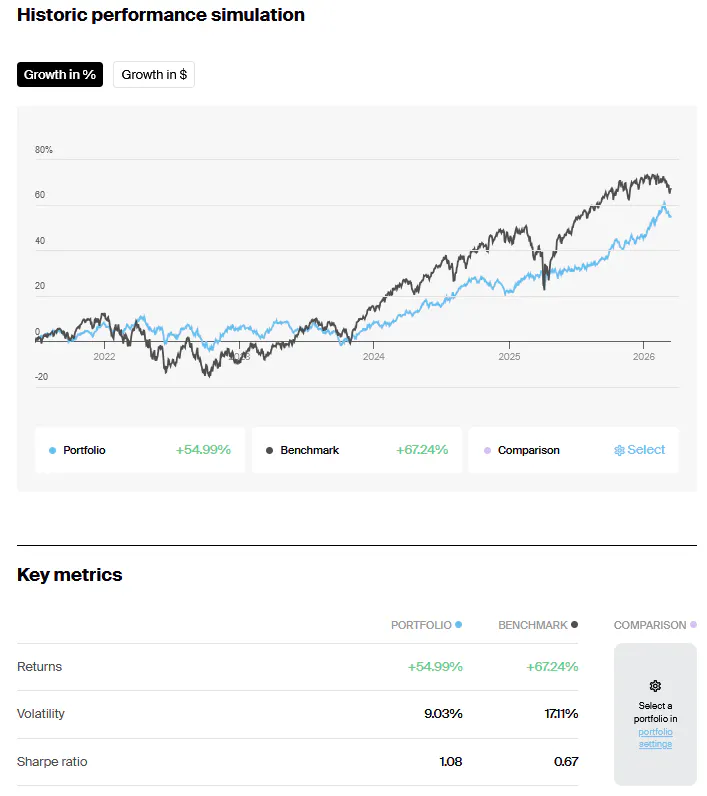Viewport: 707px width, 796px height.
Task: Open the portfolio settings link
Action: pos(655,738)
